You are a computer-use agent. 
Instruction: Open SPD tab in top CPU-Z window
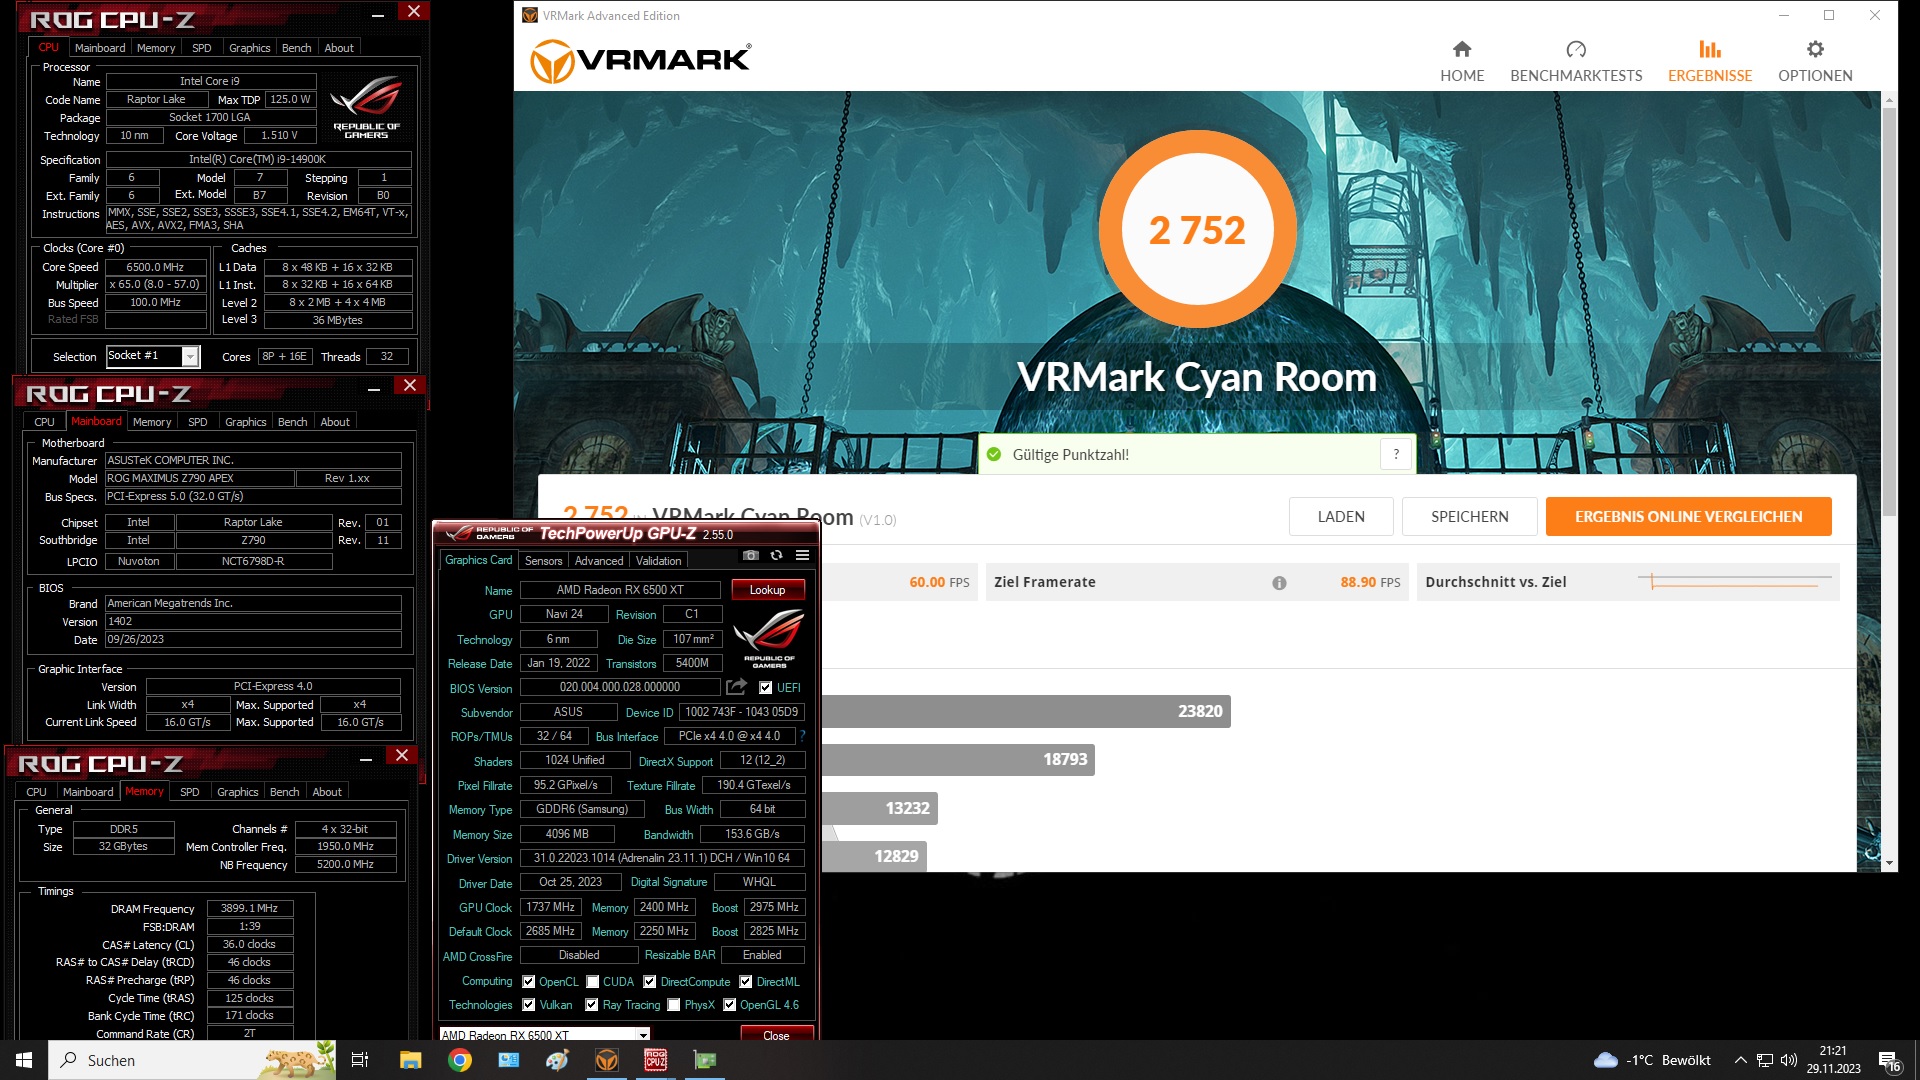coord(201,48)
